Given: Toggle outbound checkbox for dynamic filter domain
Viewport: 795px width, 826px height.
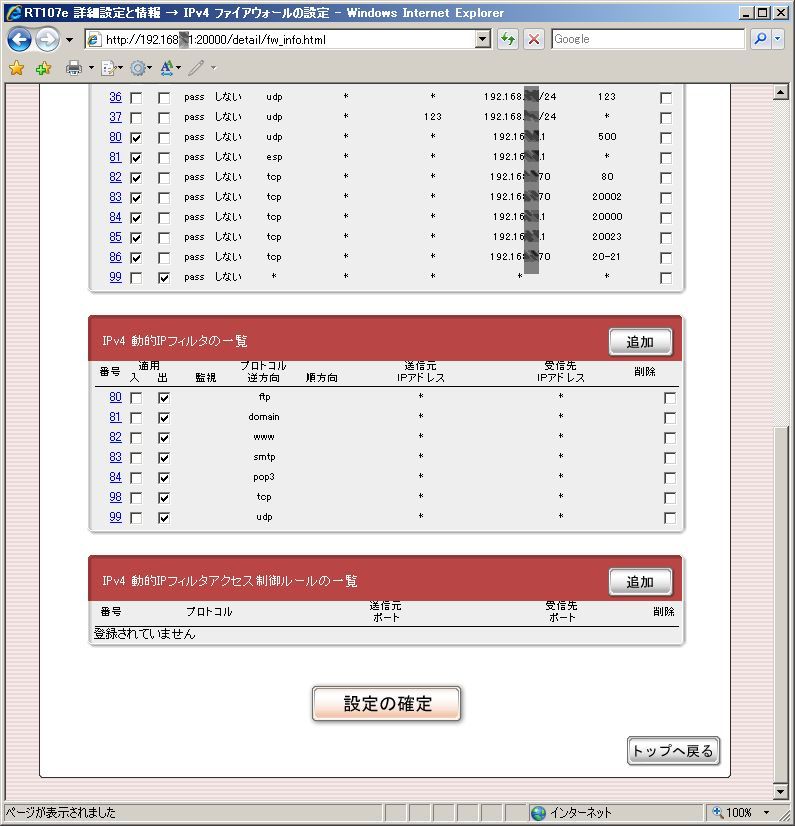Looking at the screenshot, I should point(164,418).
